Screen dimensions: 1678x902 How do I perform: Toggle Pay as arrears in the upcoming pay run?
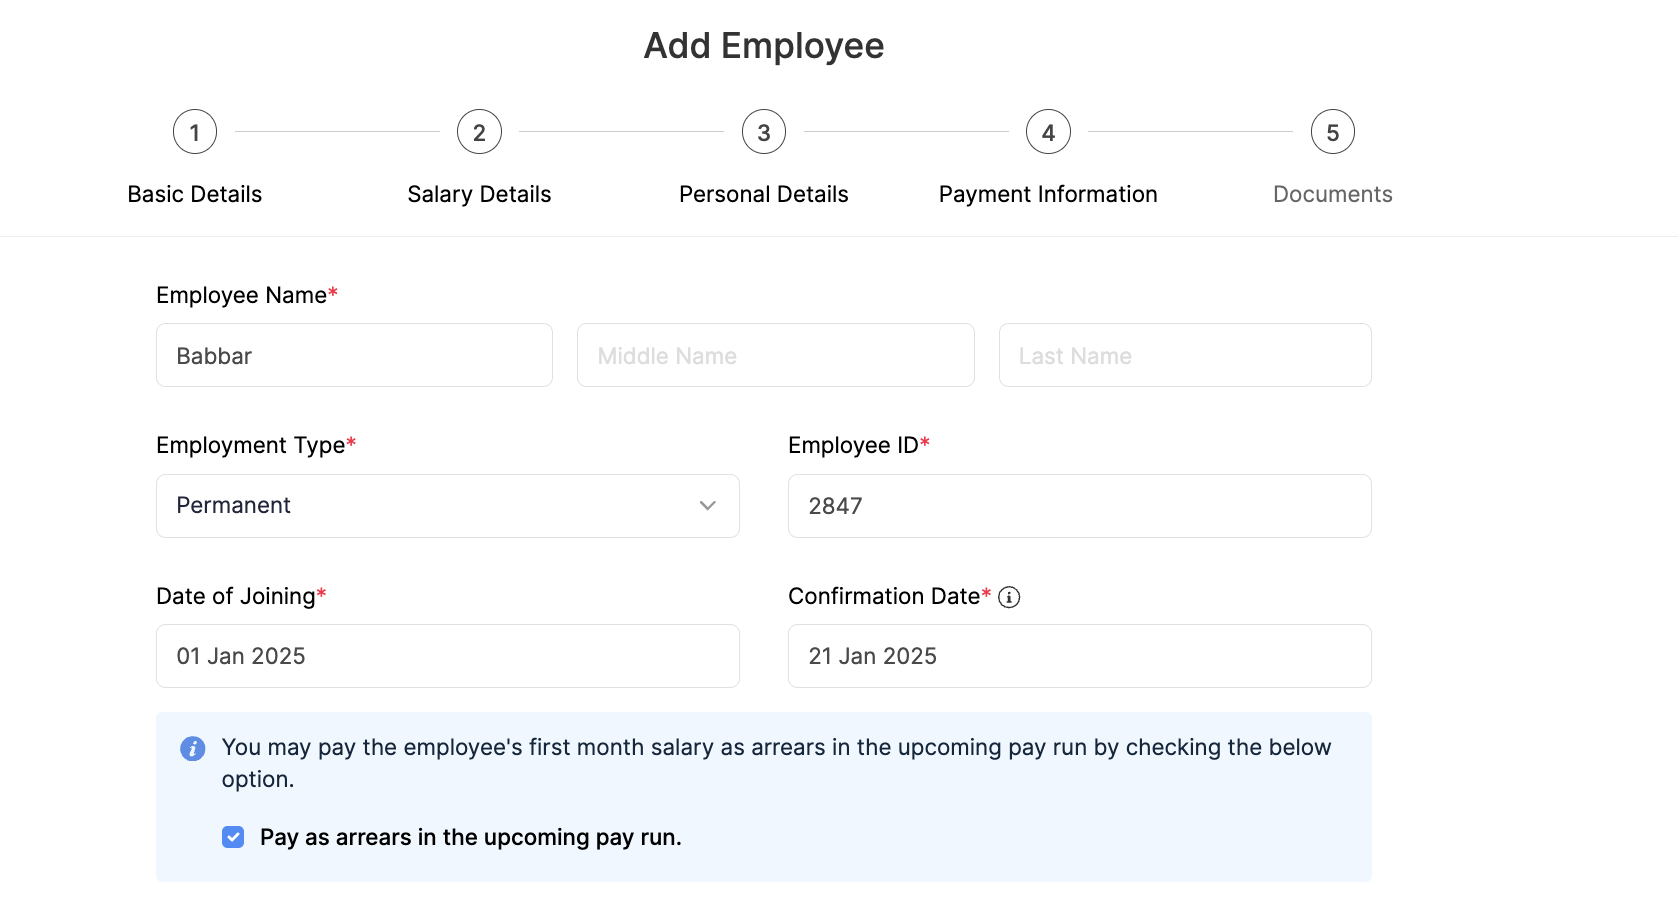click(x=232, y=837)
